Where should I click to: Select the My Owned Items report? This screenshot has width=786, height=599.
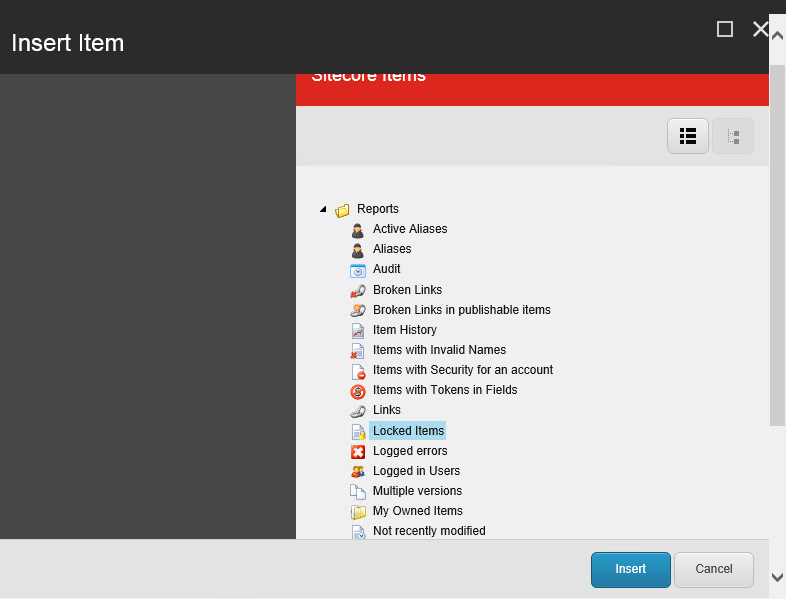coord(418,511)
